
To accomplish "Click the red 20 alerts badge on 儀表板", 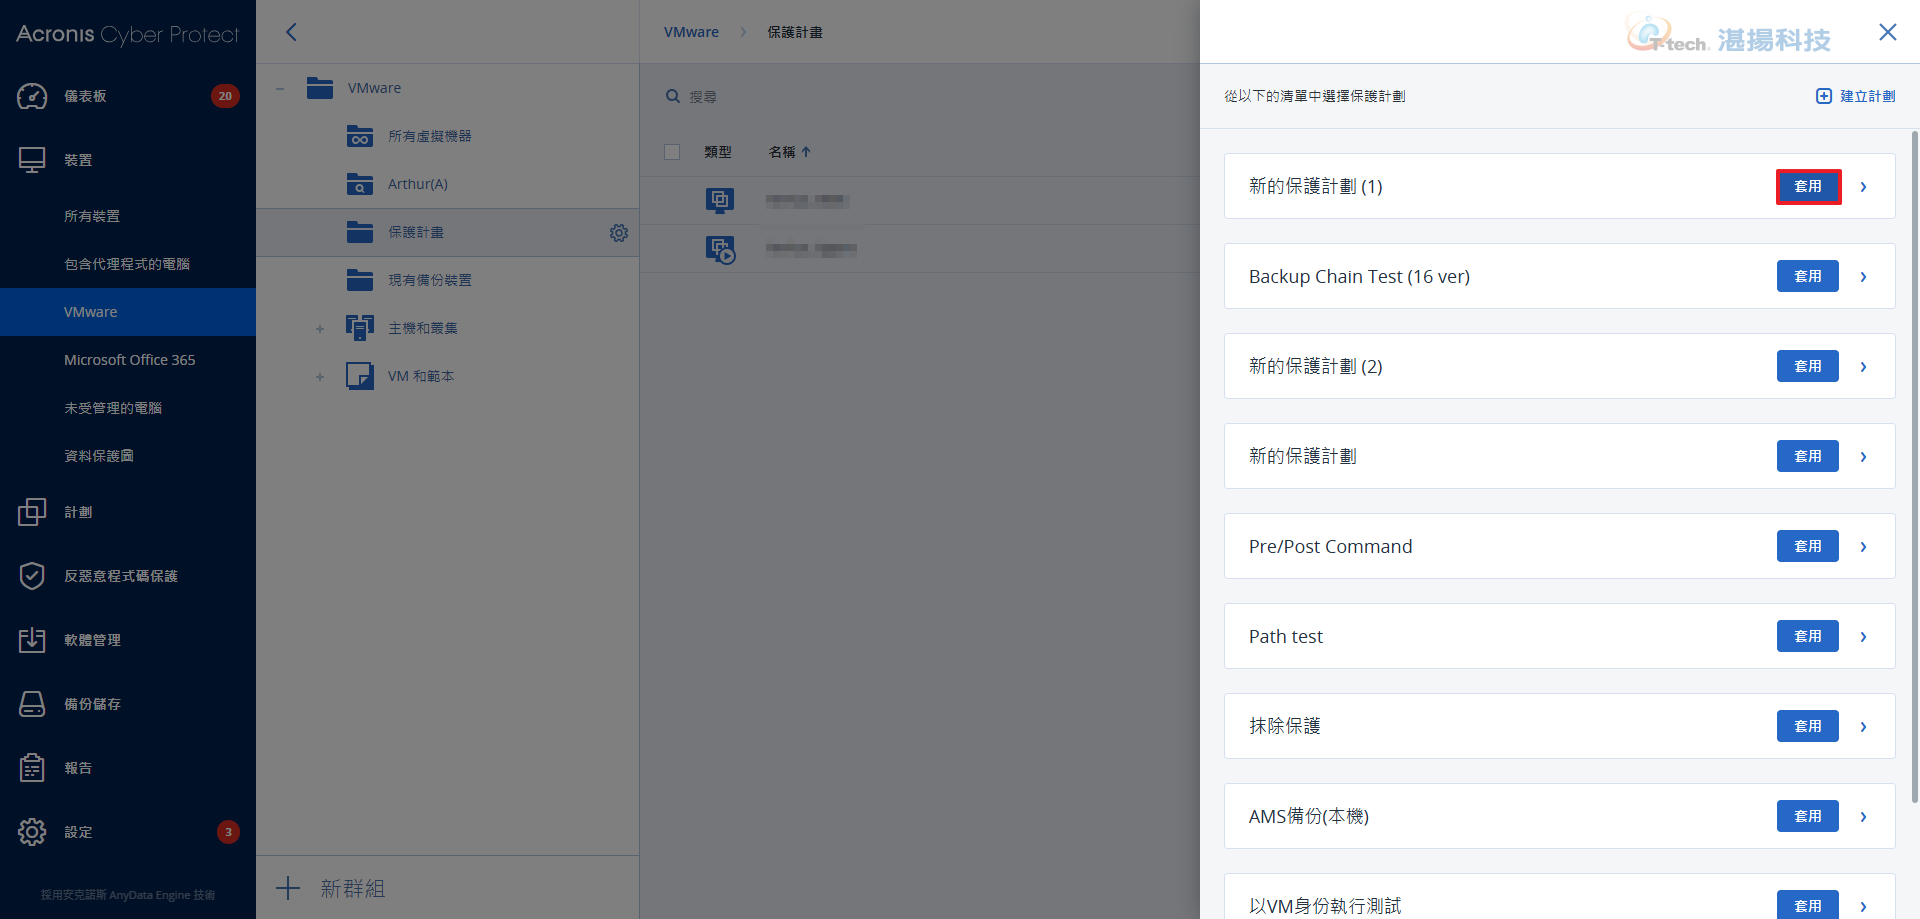I will coord(225,96).
